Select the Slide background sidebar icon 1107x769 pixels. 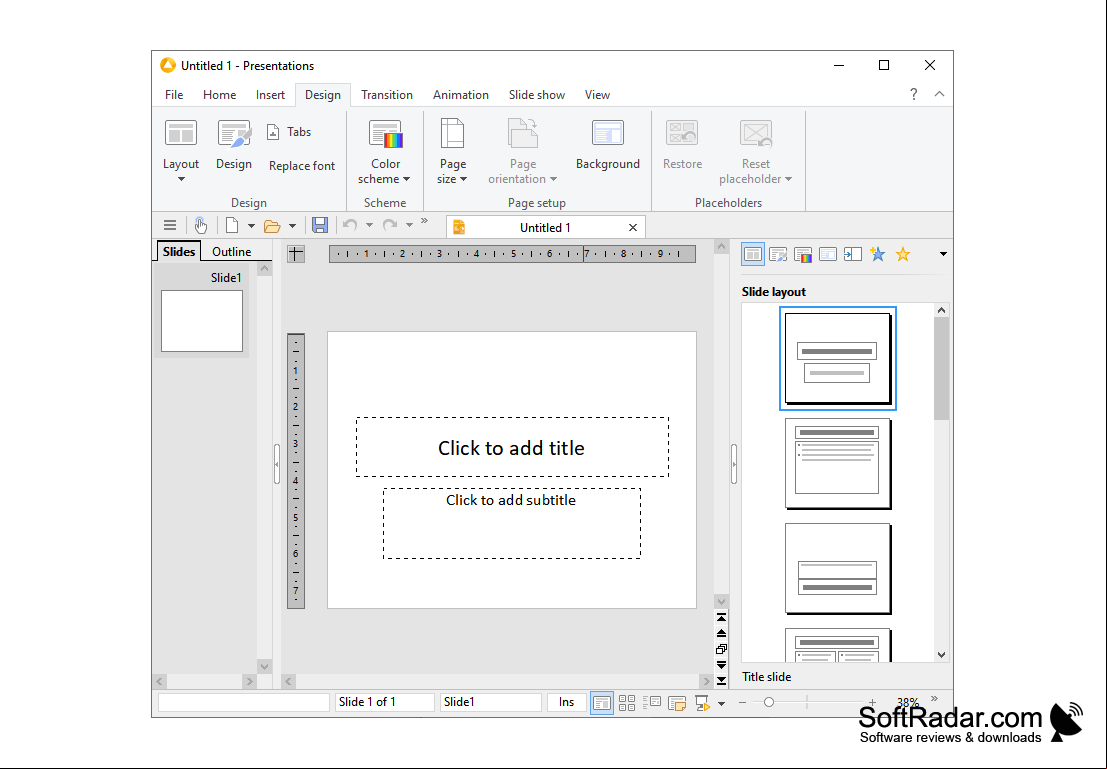click(x=827, y=254)
